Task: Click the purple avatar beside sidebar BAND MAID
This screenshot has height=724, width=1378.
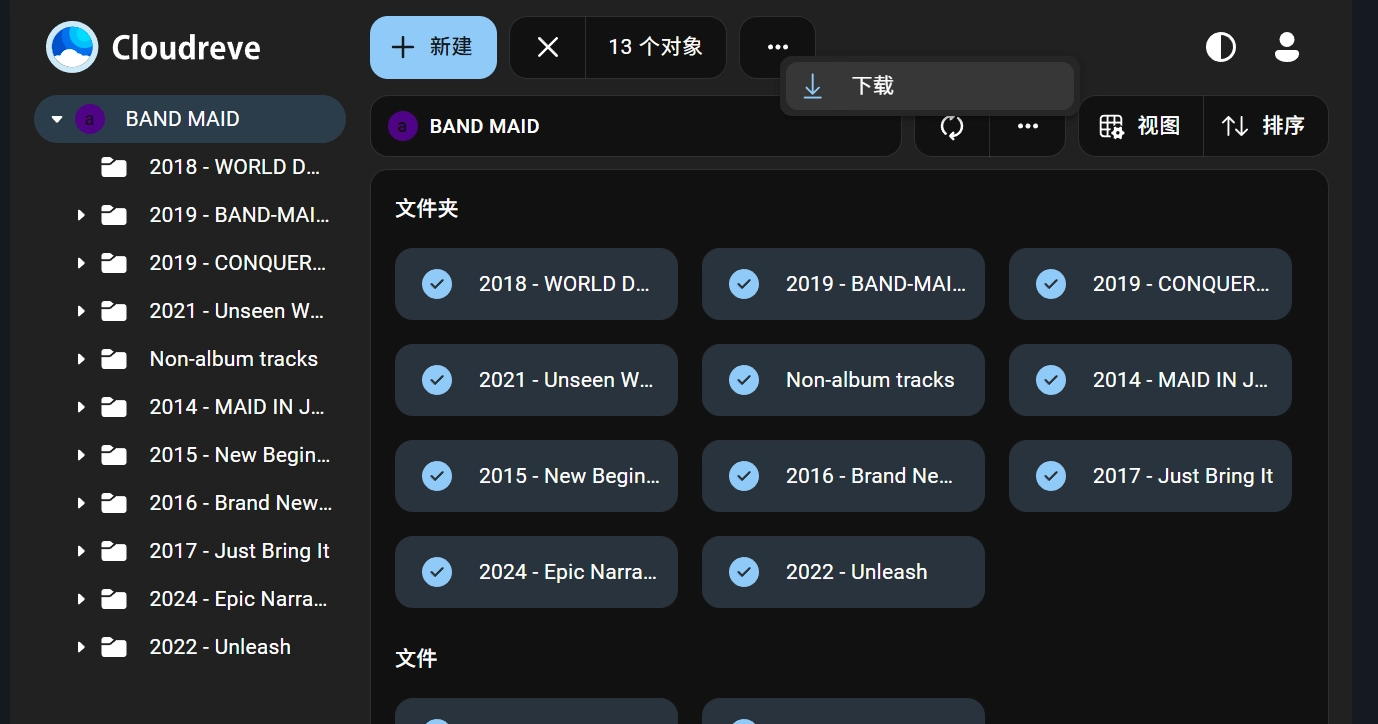Action: pos(90,119)
